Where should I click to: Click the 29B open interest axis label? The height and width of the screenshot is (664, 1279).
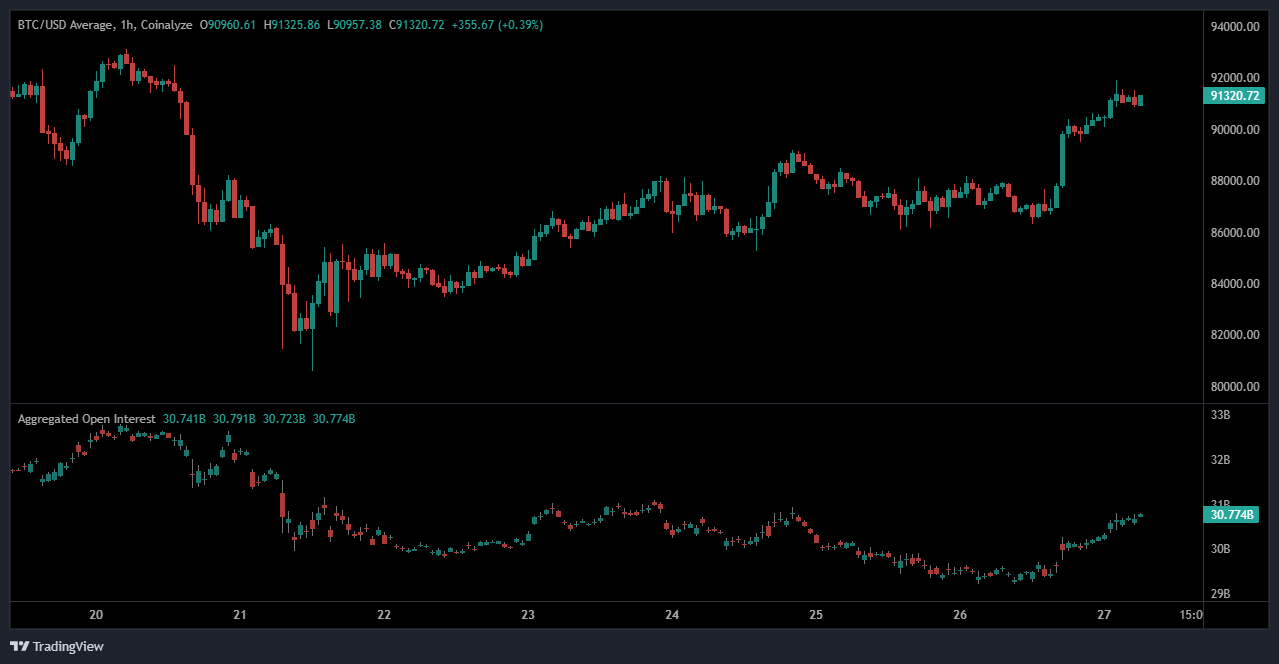tap(1220, 594)
